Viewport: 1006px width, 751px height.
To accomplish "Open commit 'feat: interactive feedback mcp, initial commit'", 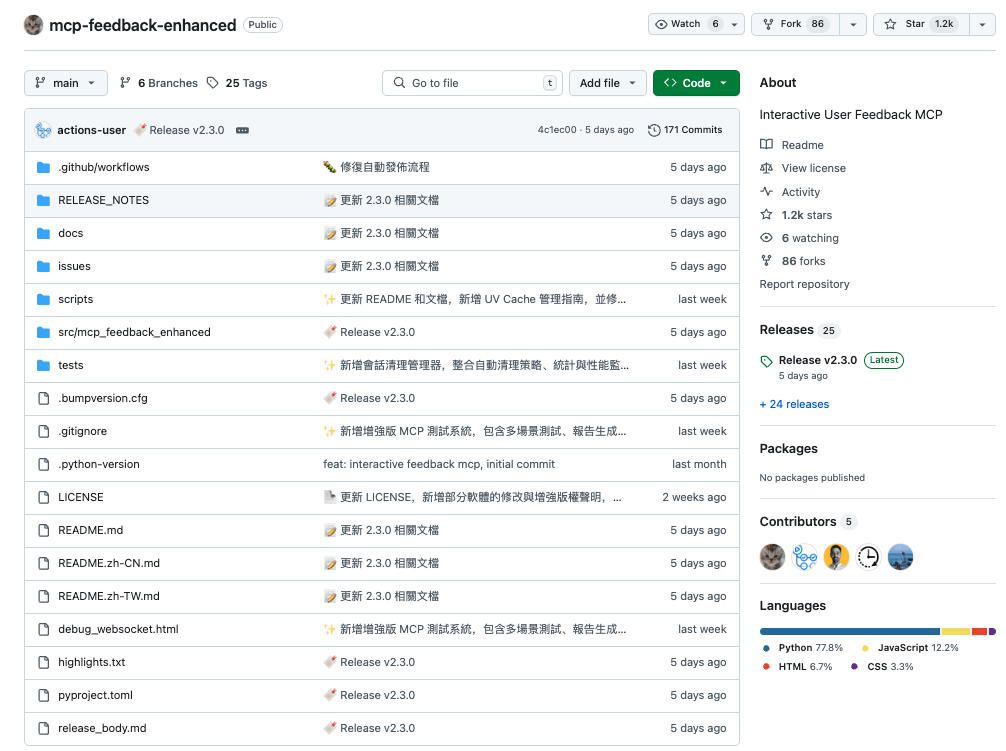I will 439,464.
